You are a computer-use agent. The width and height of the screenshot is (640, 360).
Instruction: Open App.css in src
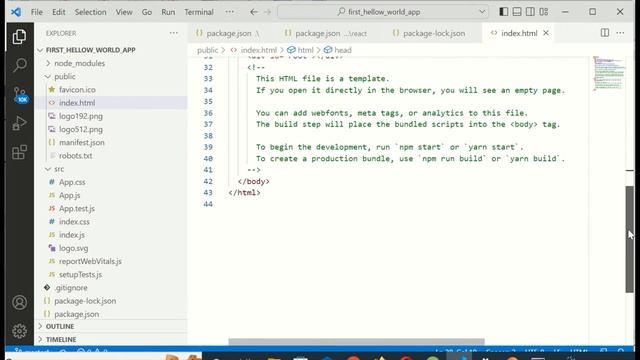coord(72,182)
